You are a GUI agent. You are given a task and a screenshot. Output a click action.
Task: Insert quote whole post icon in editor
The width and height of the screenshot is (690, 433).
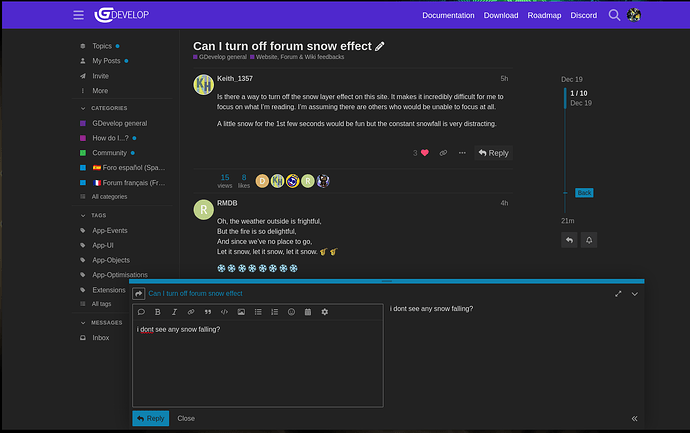coord(141,312)
